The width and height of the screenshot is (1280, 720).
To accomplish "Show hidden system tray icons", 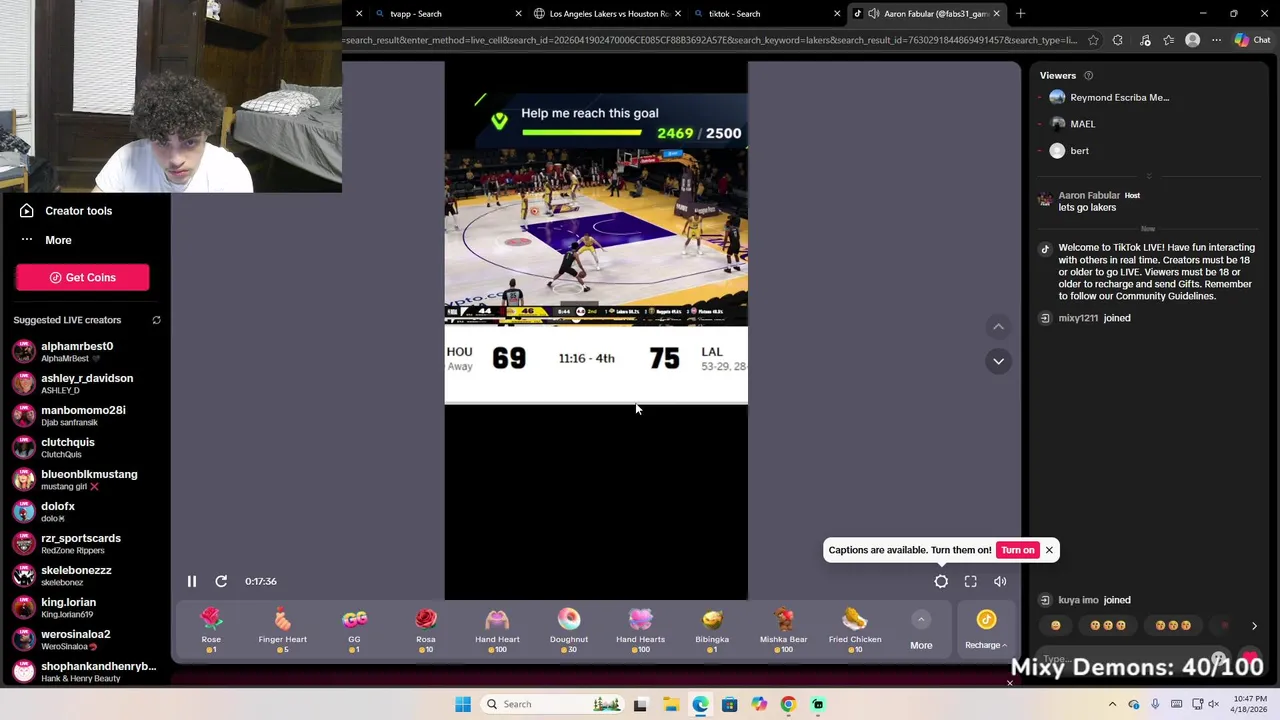I will [x=1112, y=704].
